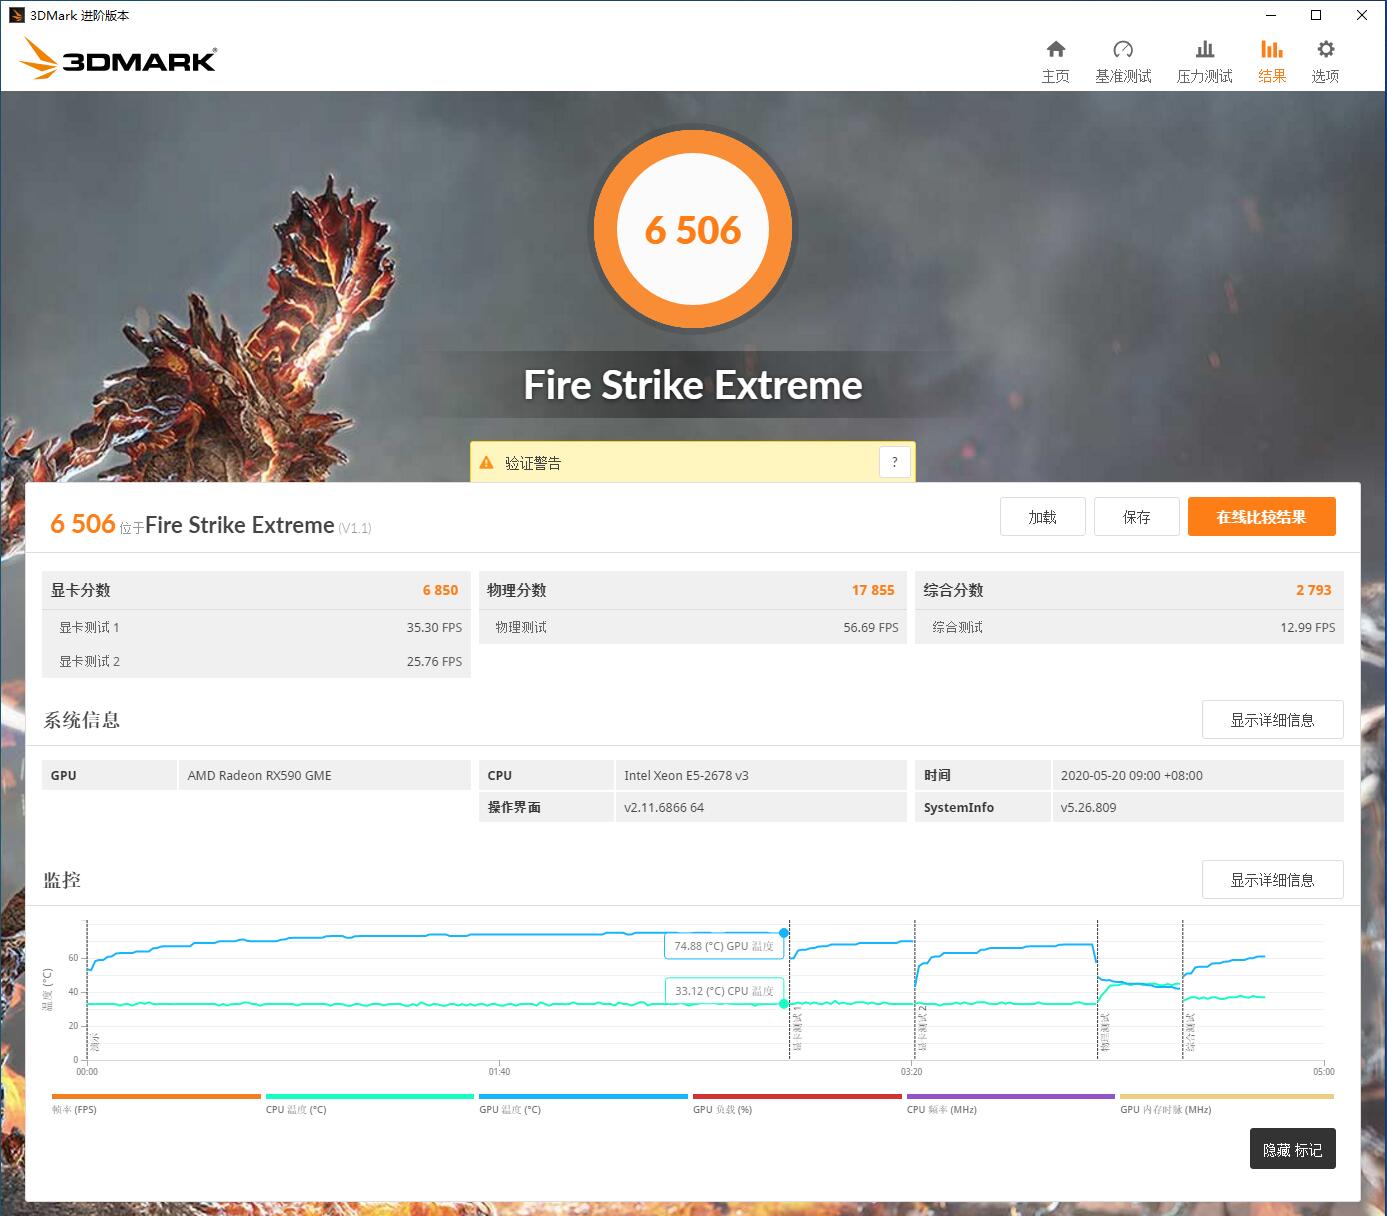
Task: Click the 系统信息 section heading
Action: coord(82,720)
